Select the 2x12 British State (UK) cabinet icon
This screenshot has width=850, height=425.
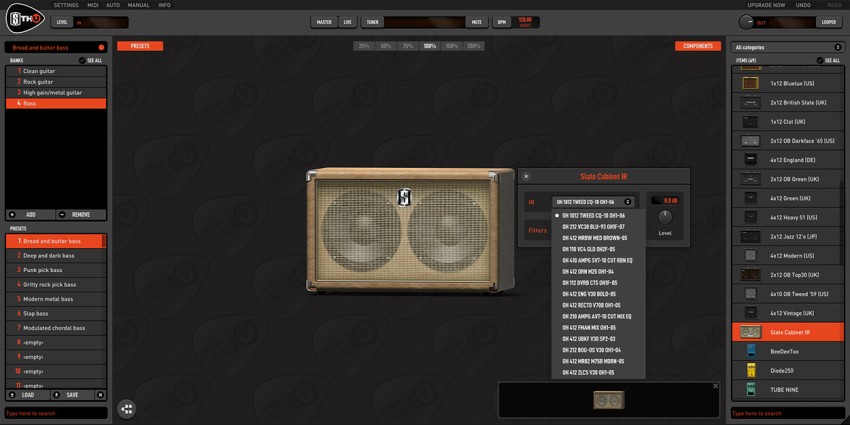tap(751, 102)
